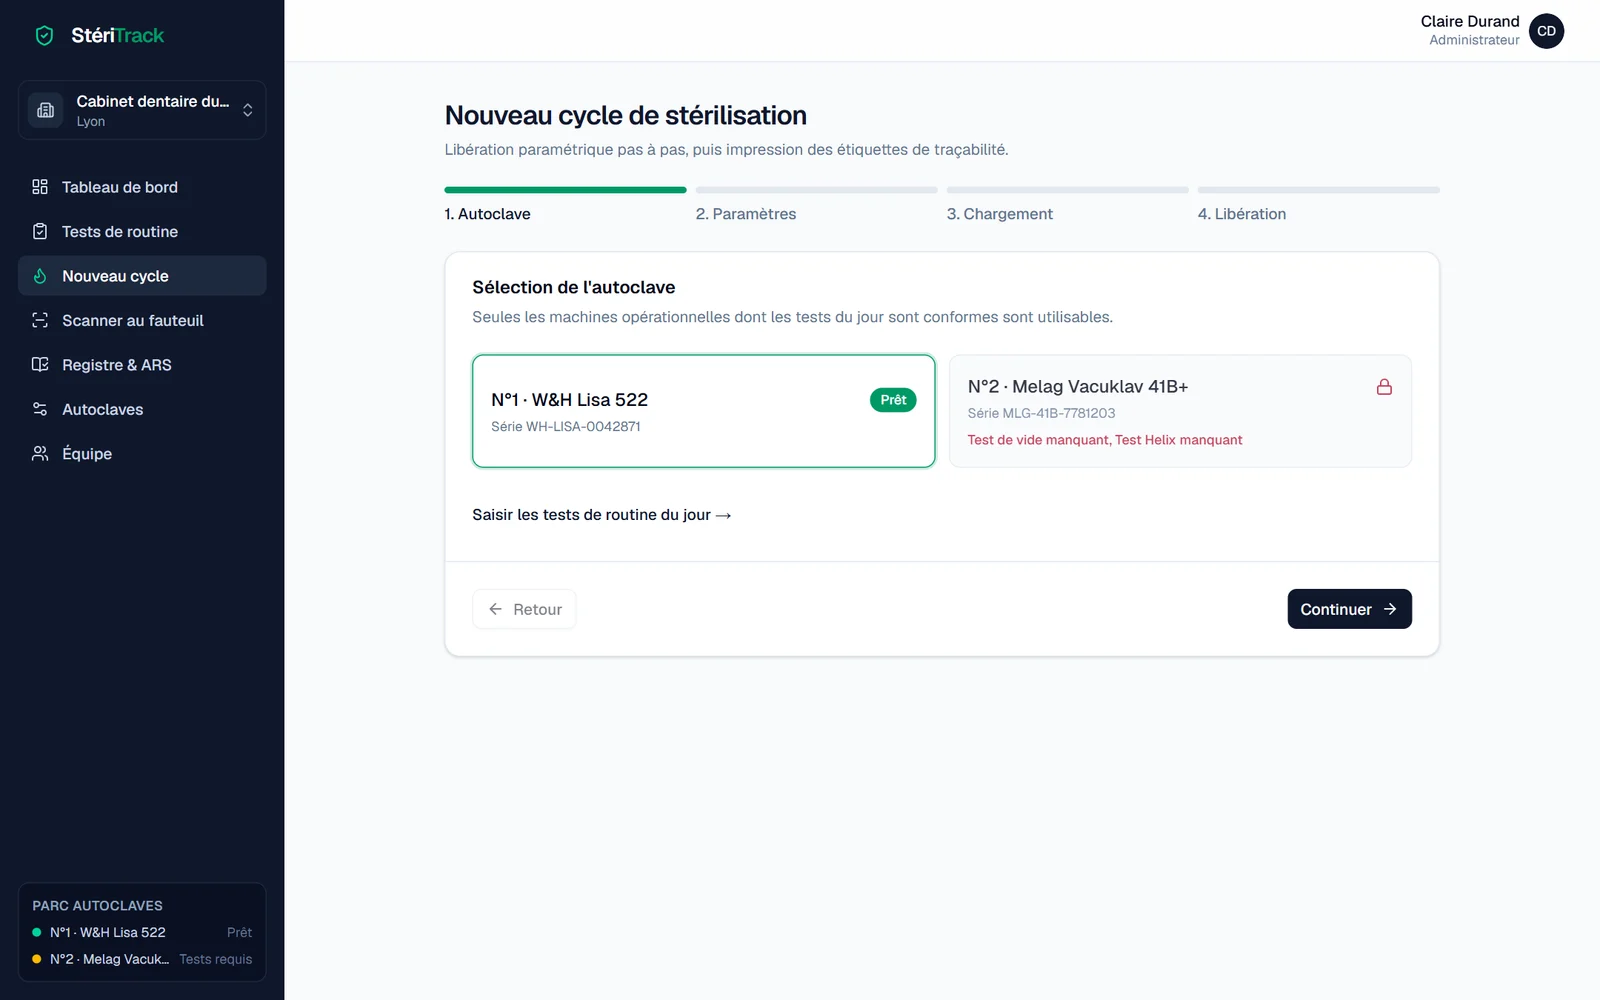This screenshot has width=1600, height=1000.
Task: Click step 2 Paramètres progress bar
Action: [816, 190]
